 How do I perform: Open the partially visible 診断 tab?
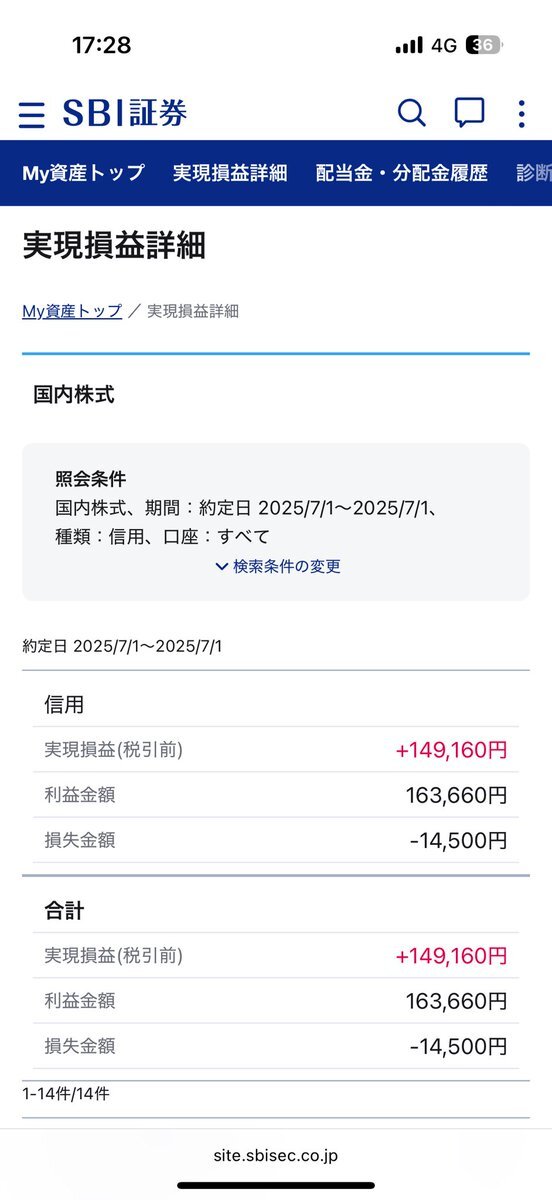tap(534, 172)
